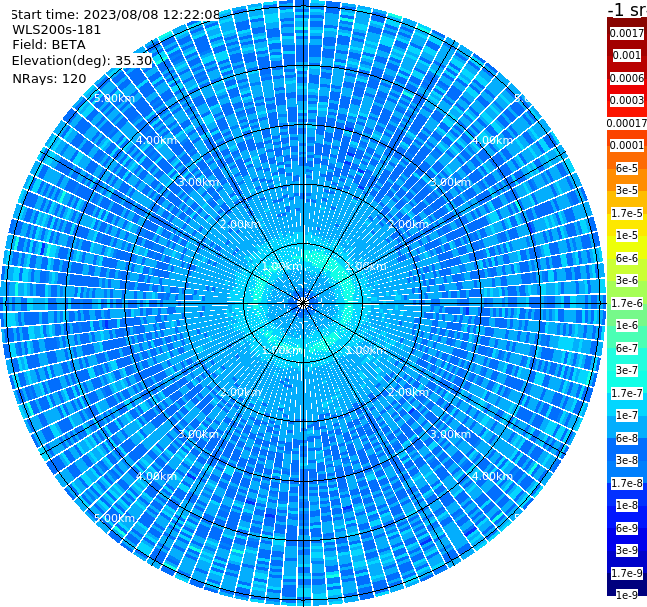This screenshot has height=607, width=647.
Task: Click the upper-left 4.00km range ring label
Action: coord(156,140)
